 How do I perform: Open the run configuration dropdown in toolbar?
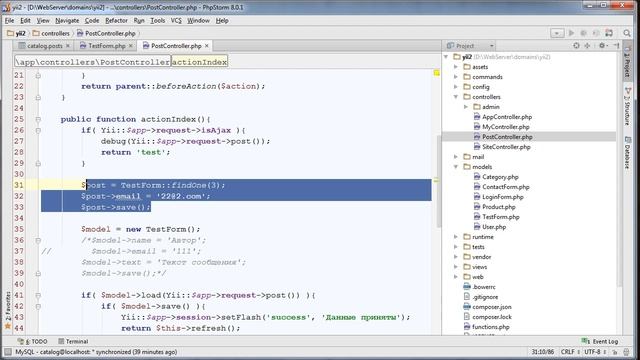coord(557,33)
